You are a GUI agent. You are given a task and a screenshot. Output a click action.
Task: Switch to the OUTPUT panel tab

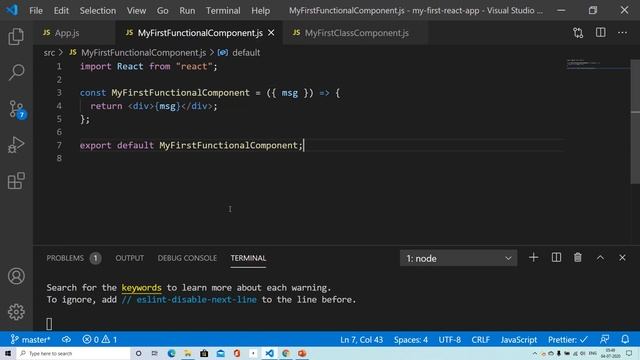(129, 258)
